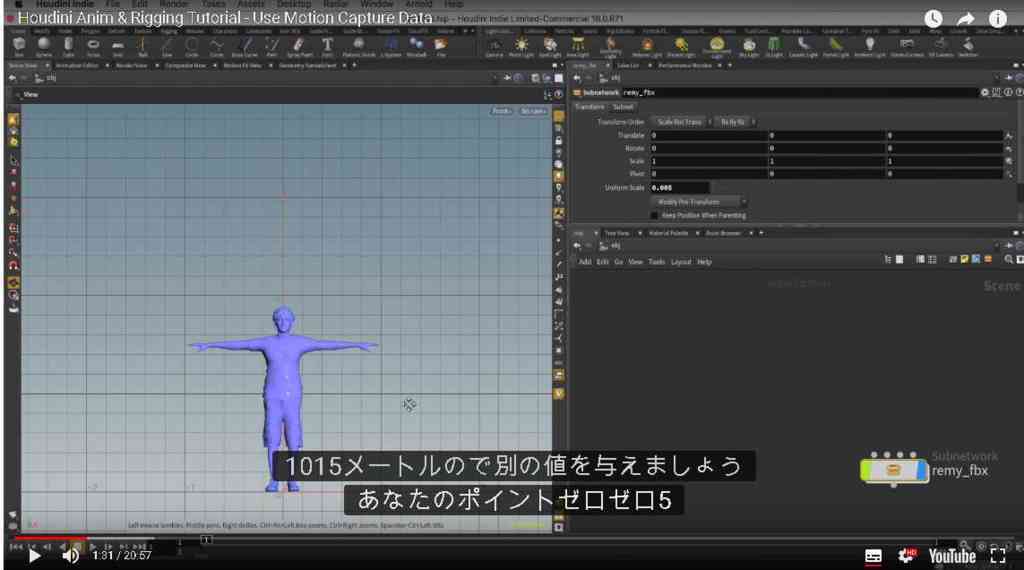This screenshot has height=570, width=1024.
Task: Open the Transform tab in parameters
Action: point(590,107)
